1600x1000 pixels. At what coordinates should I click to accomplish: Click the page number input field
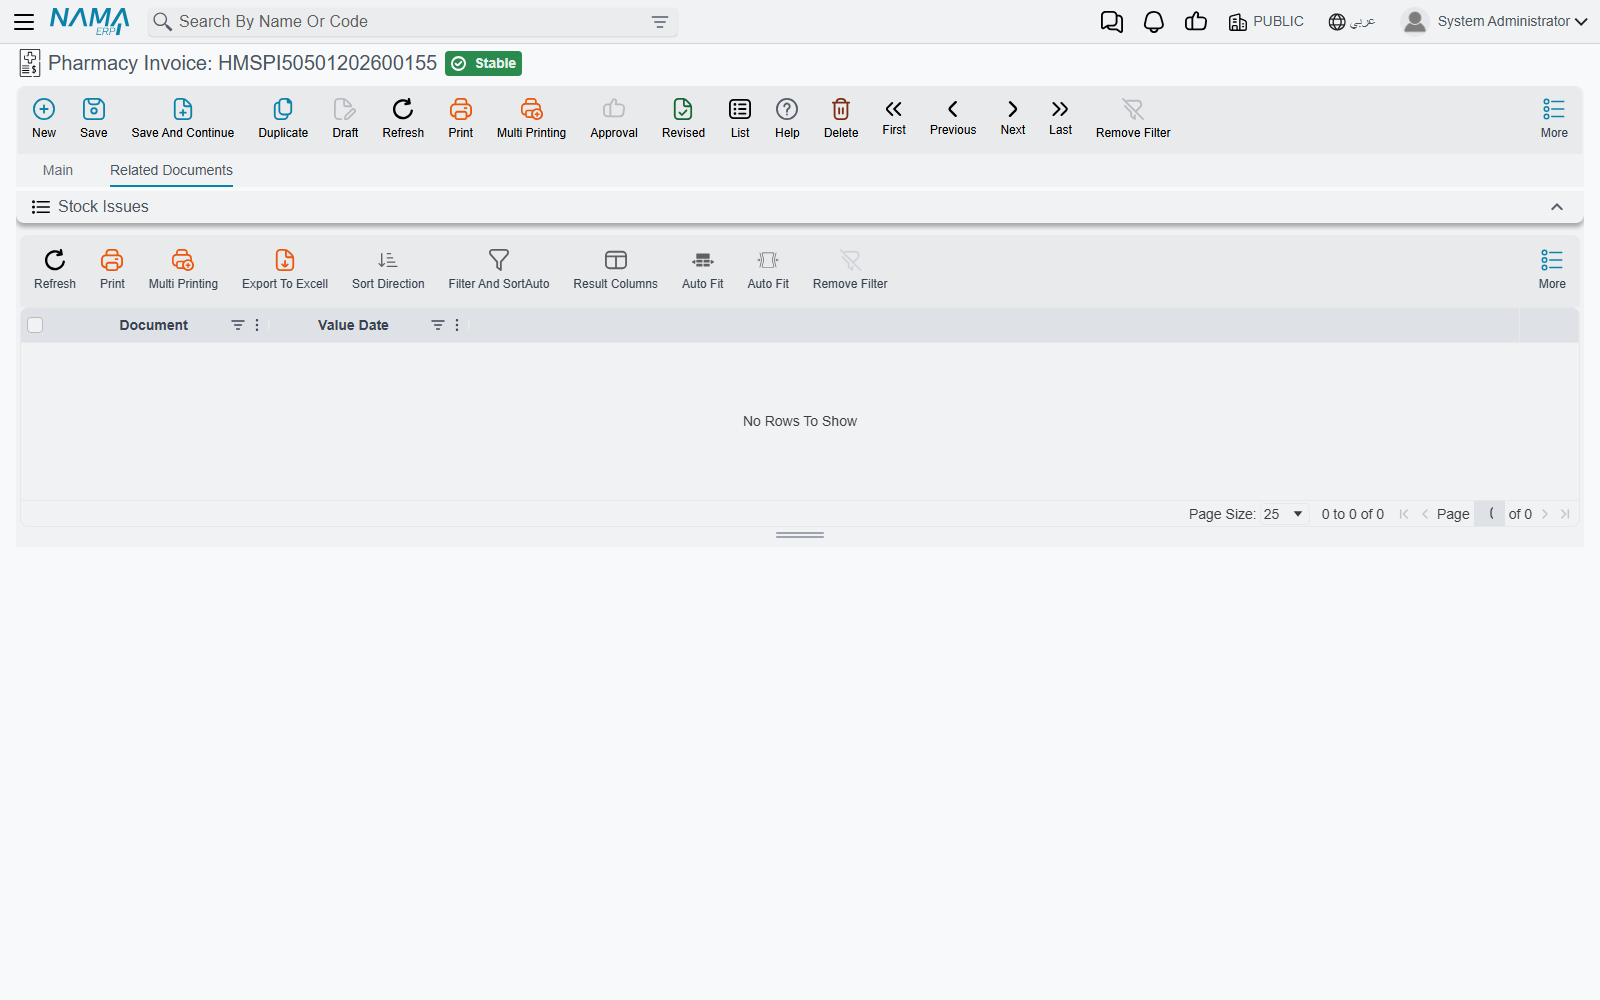pyautogui.click(x=1490, y=514)
